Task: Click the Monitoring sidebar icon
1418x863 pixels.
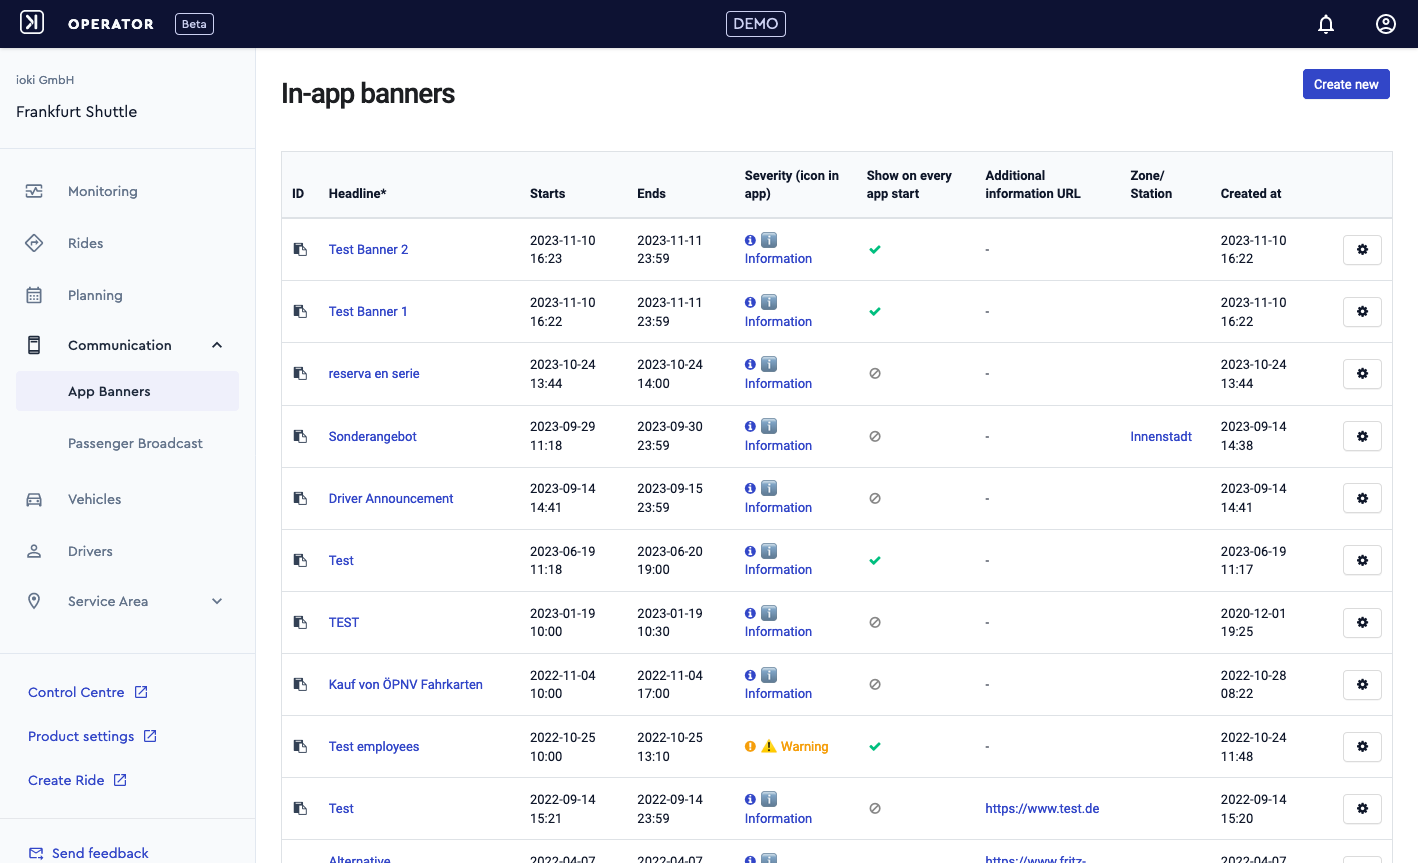Action: tap(34, 191)
